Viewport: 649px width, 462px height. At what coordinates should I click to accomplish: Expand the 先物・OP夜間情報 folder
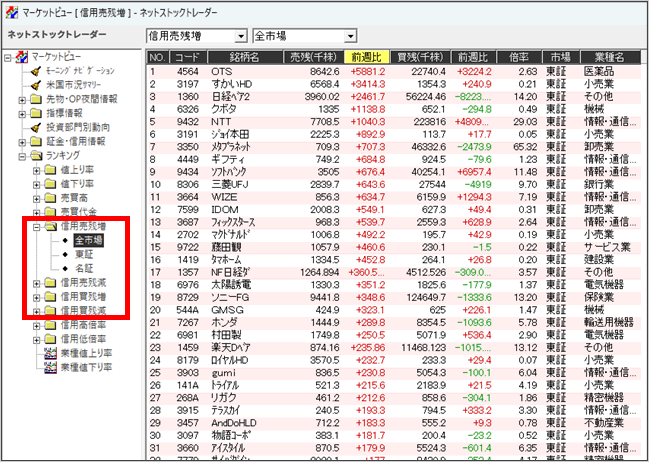22,100
